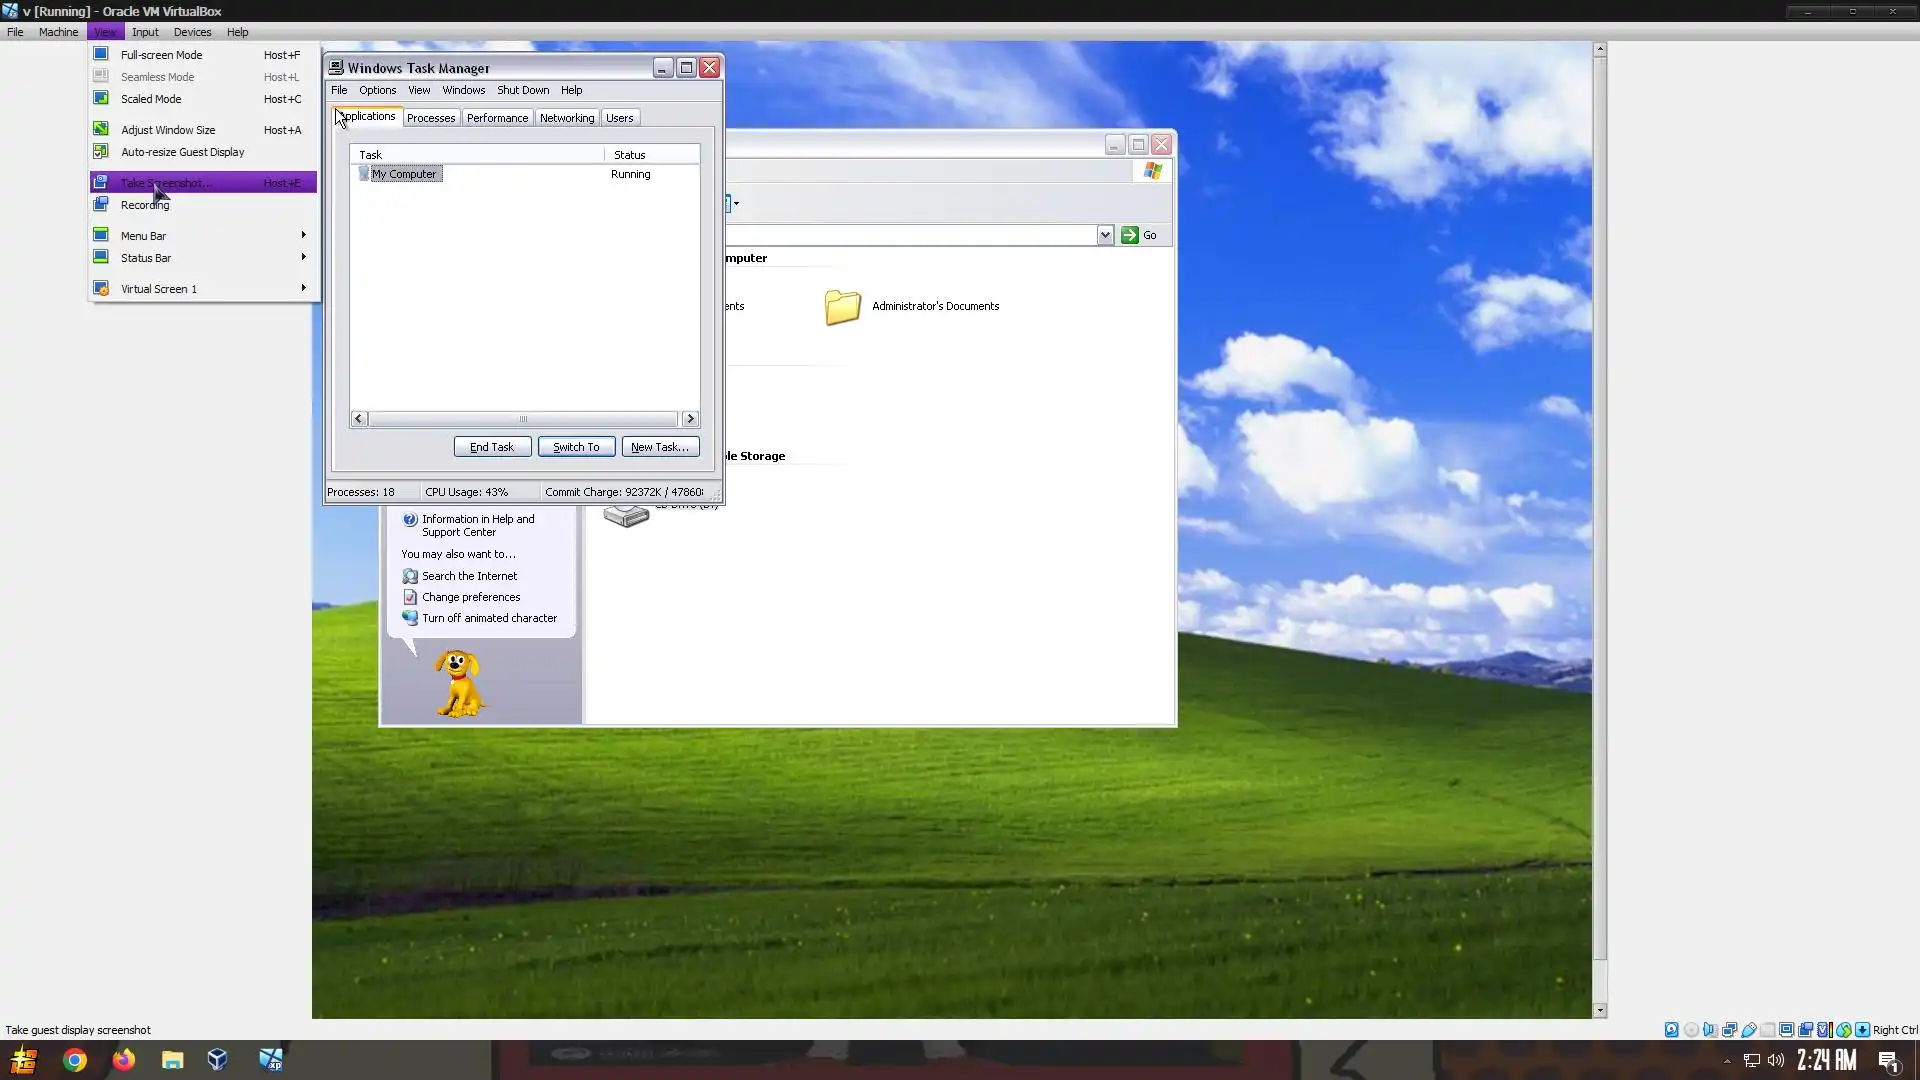
Task: Click the USB devices status bar icon
Action: pyautogui.click(x=1748, y=1030)
